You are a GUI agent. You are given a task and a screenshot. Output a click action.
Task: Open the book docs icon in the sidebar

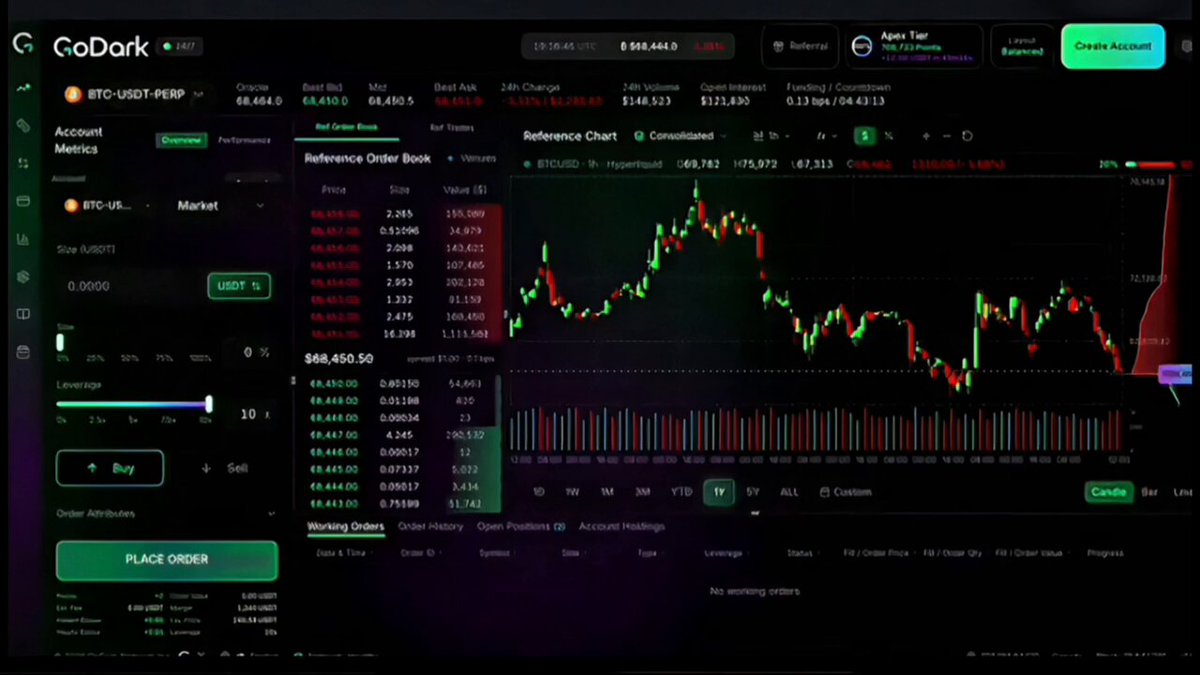tap(23, 314)
